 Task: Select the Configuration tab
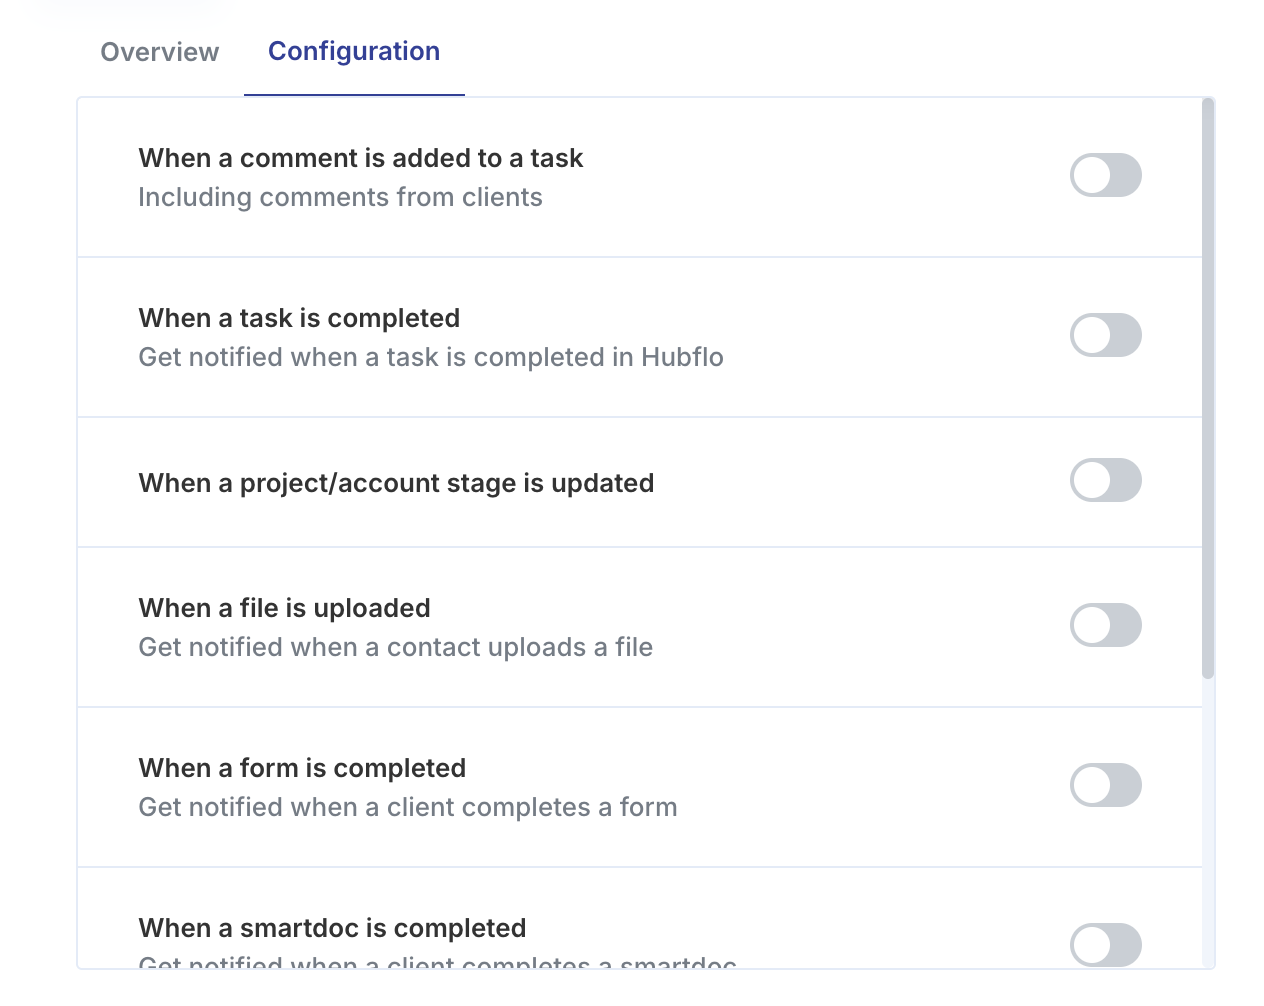[x=354, y=52]
